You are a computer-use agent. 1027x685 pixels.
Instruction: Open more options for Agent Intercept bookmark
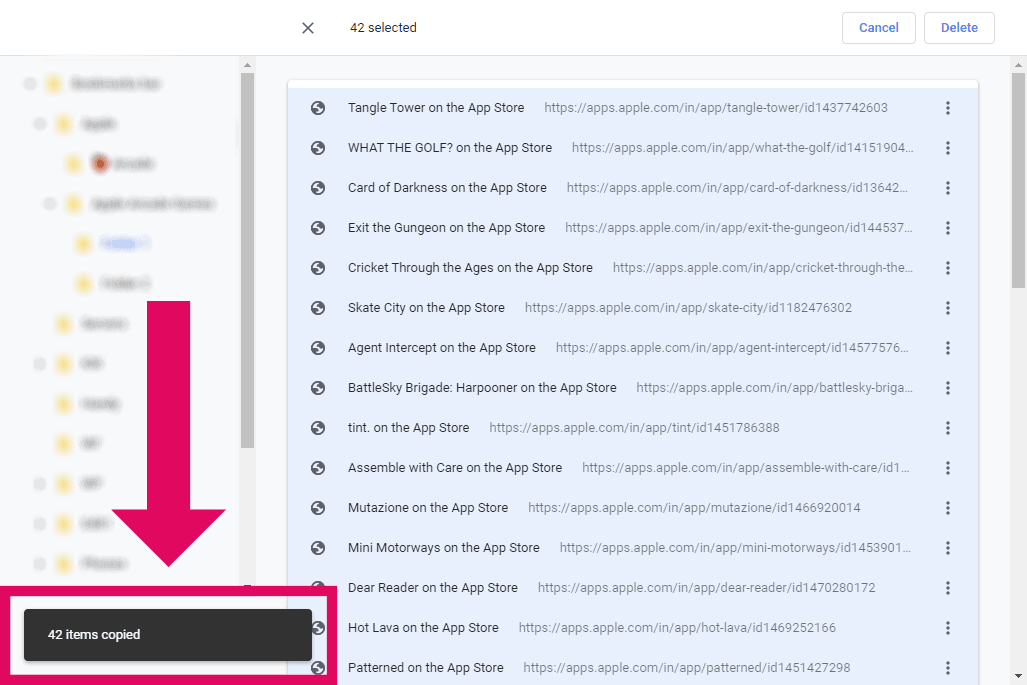click(948, 348)
